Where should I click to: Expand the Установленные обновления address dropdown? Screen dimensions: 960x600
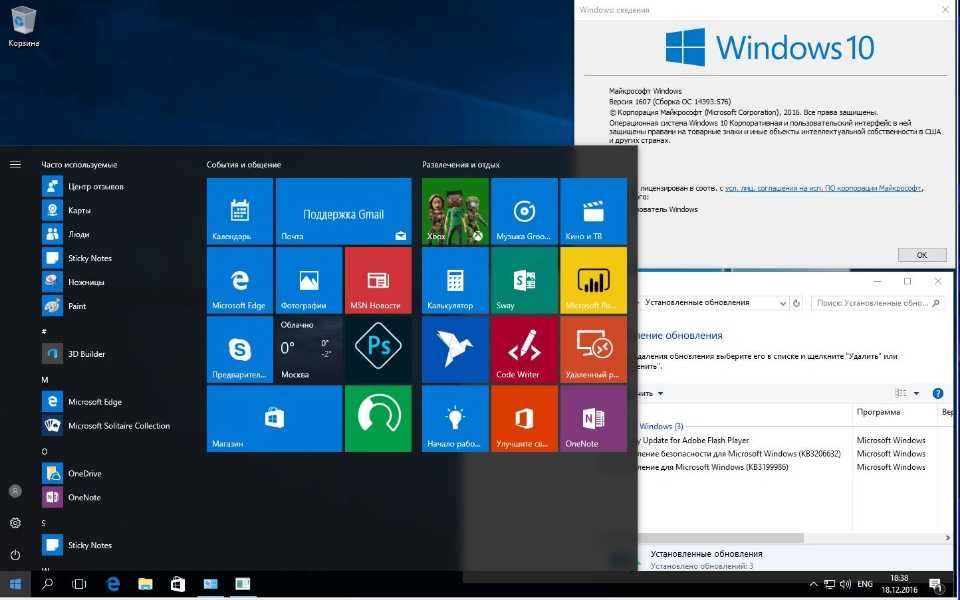[x=783, y=303]
